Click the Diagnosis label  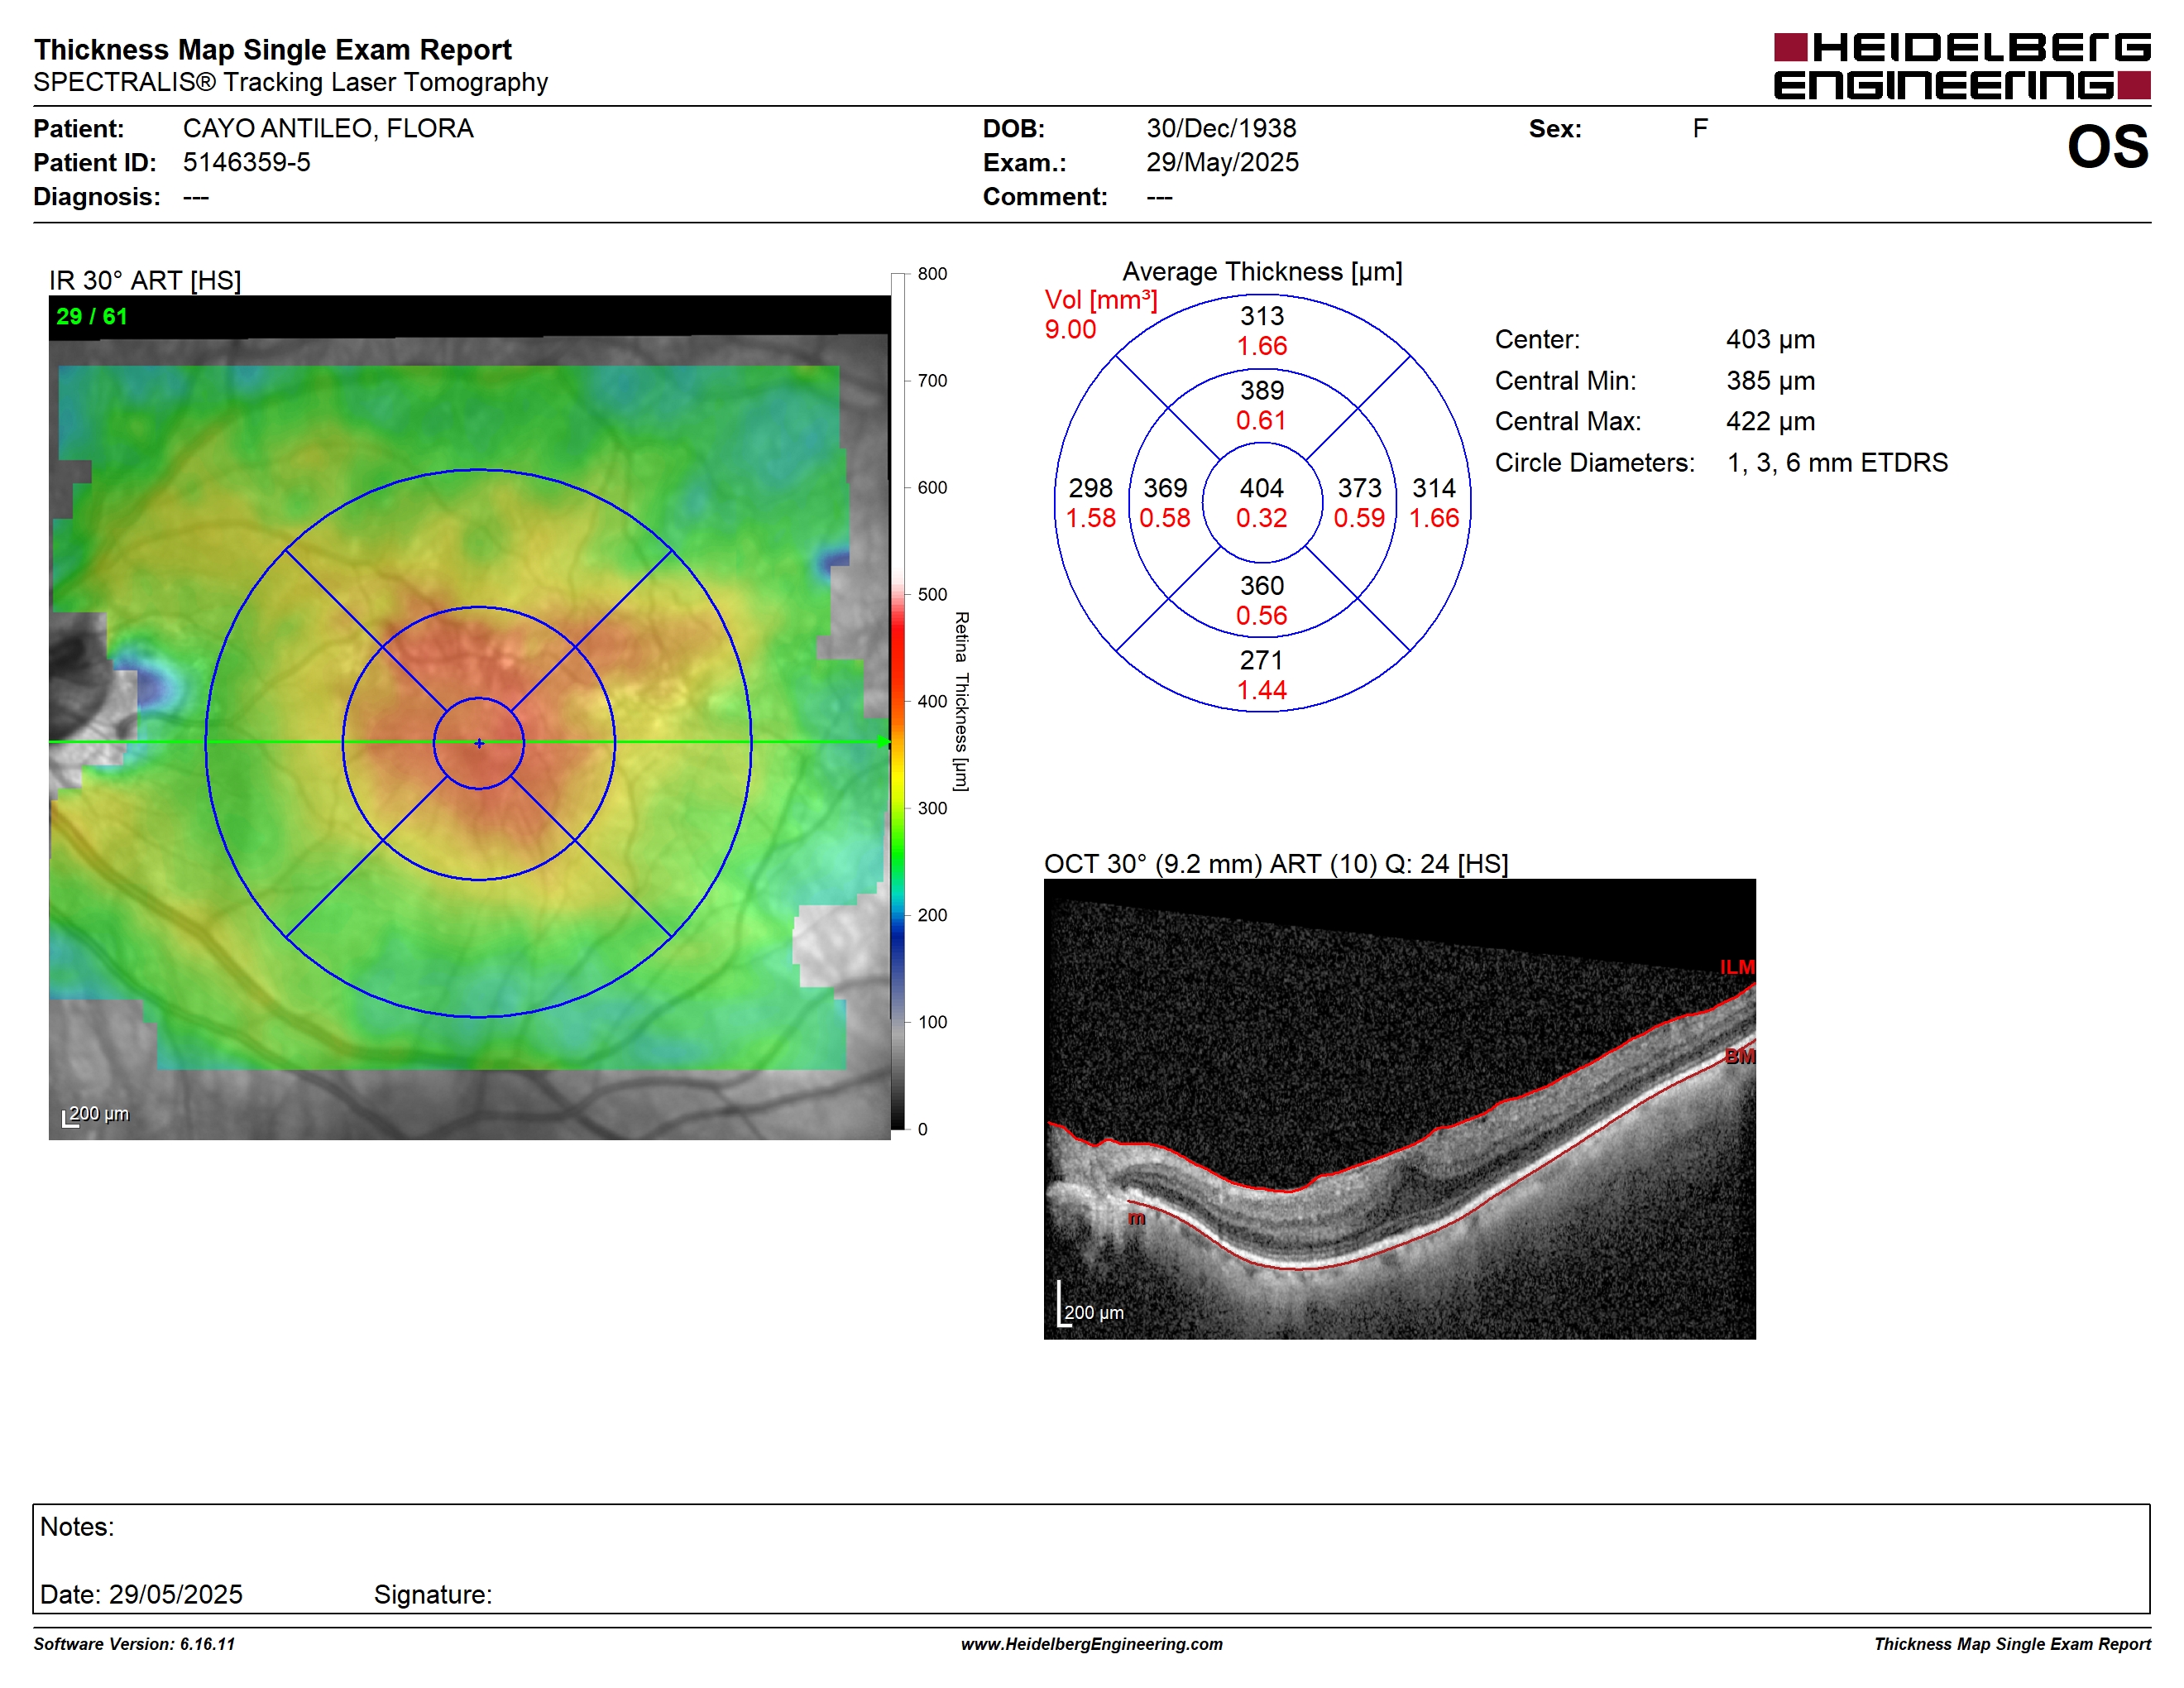pos(97,196)
